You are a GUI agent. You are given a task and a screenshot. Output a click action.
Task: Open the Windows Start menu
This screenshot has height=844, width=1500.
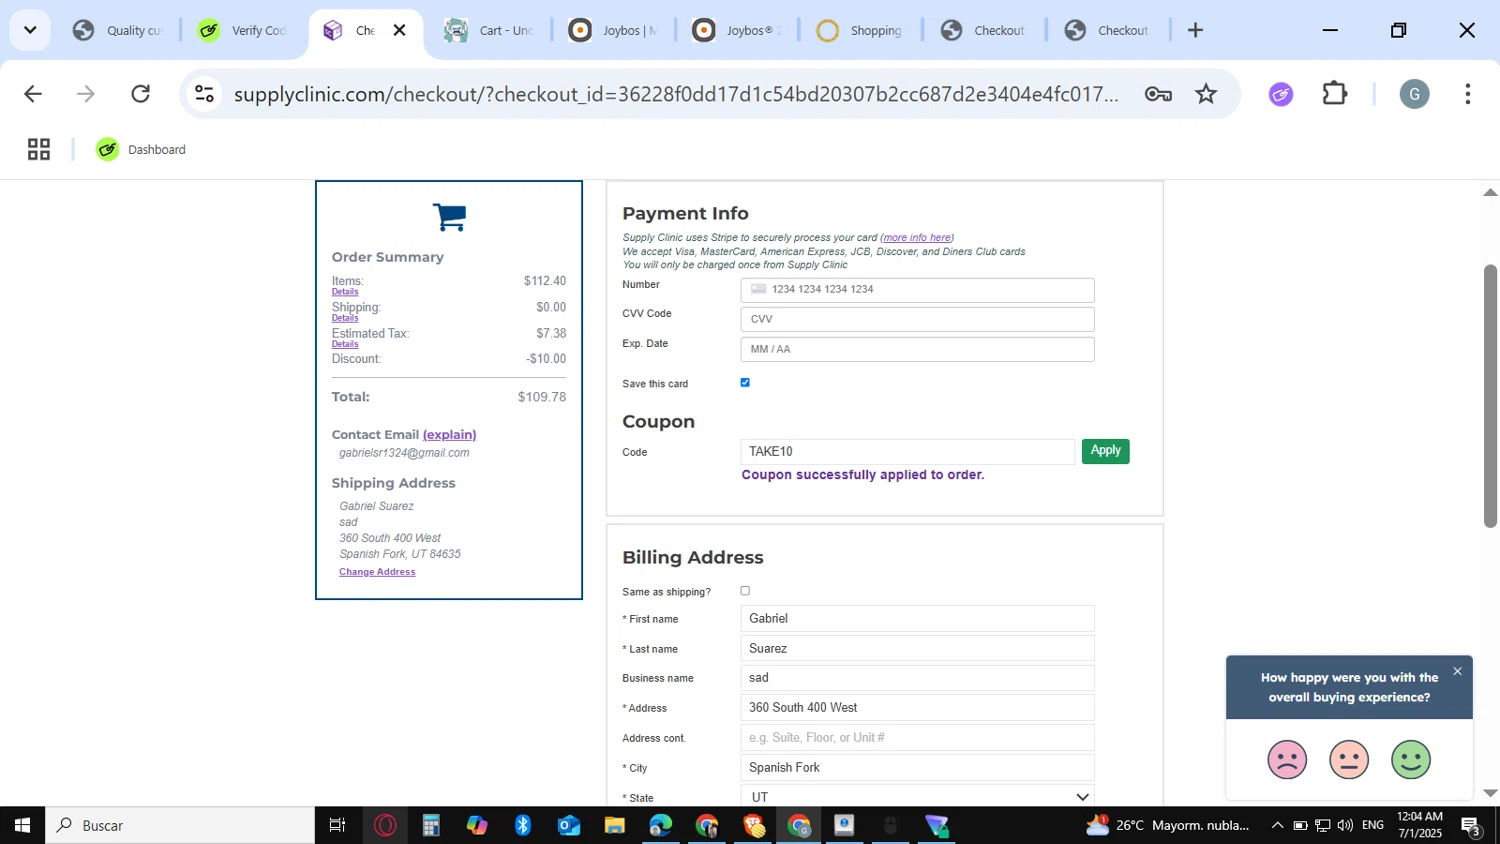(x=22, y=825)
